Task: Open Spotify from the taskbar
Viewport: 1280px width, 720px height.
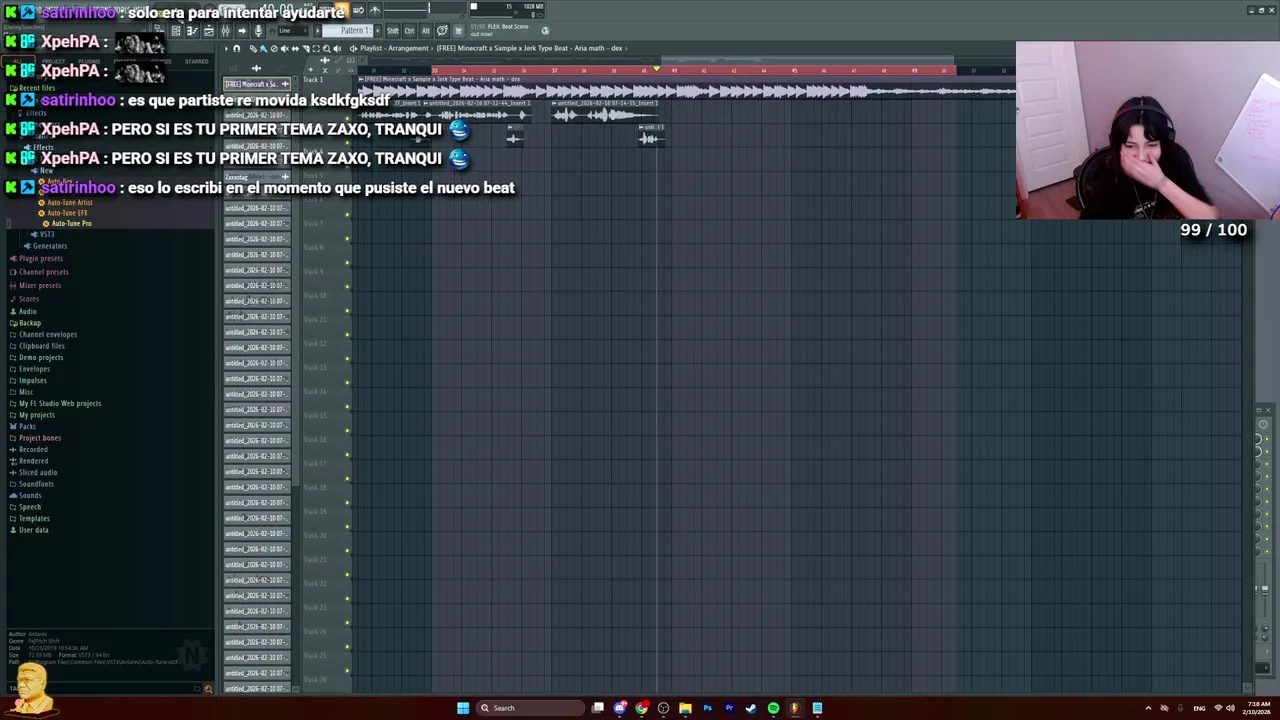Action: click(773, 708)
